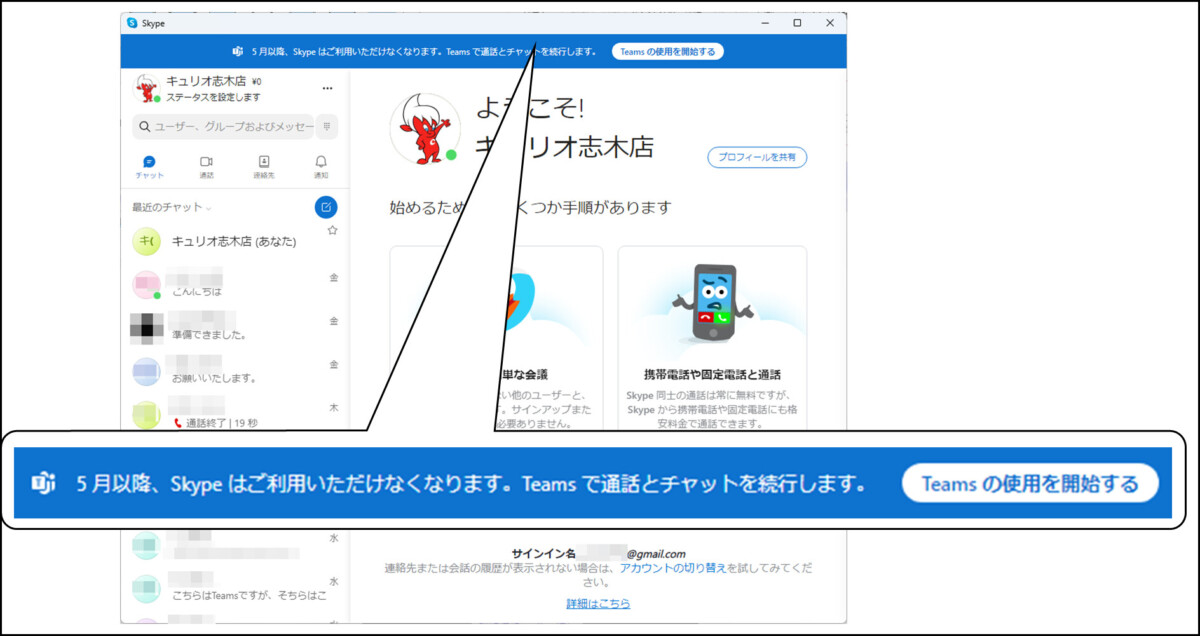Click 'ステータスを設定します' status text
Image resolution: width=1200 pixels, height=636 pixels.
(x=213, y=97)
